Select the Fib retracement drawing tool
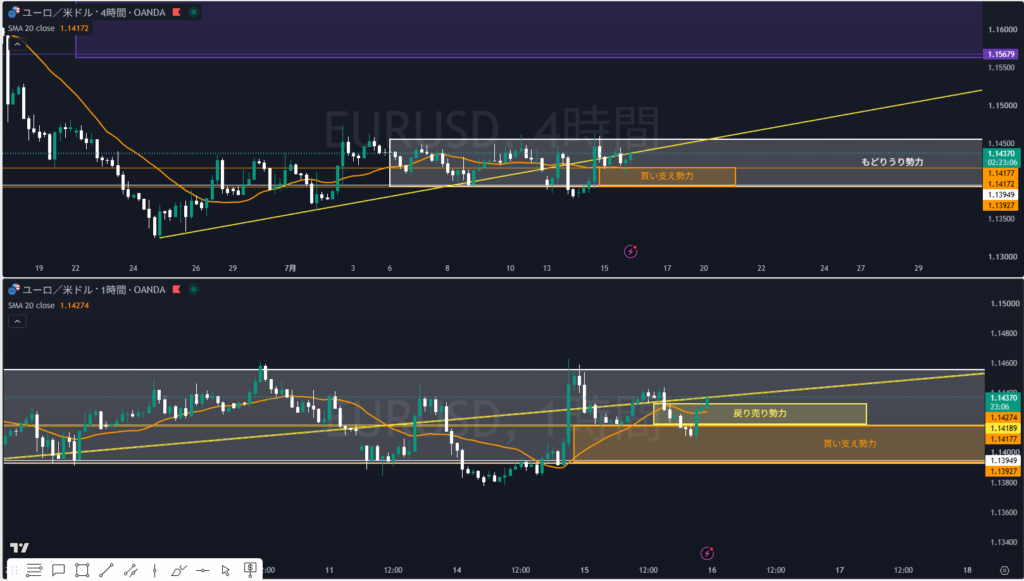This screenshot has height=581, width=1024. [x=34, y=570]
